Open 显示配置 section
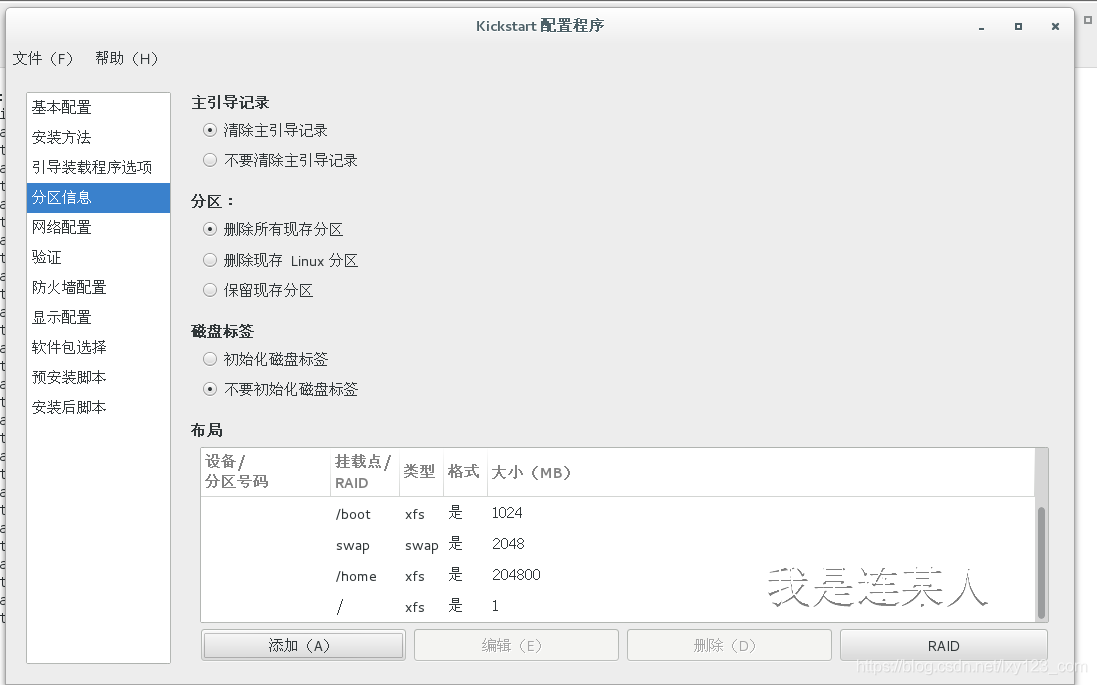The width and height of the screenshot is (1097, 685). pos(99,318)
